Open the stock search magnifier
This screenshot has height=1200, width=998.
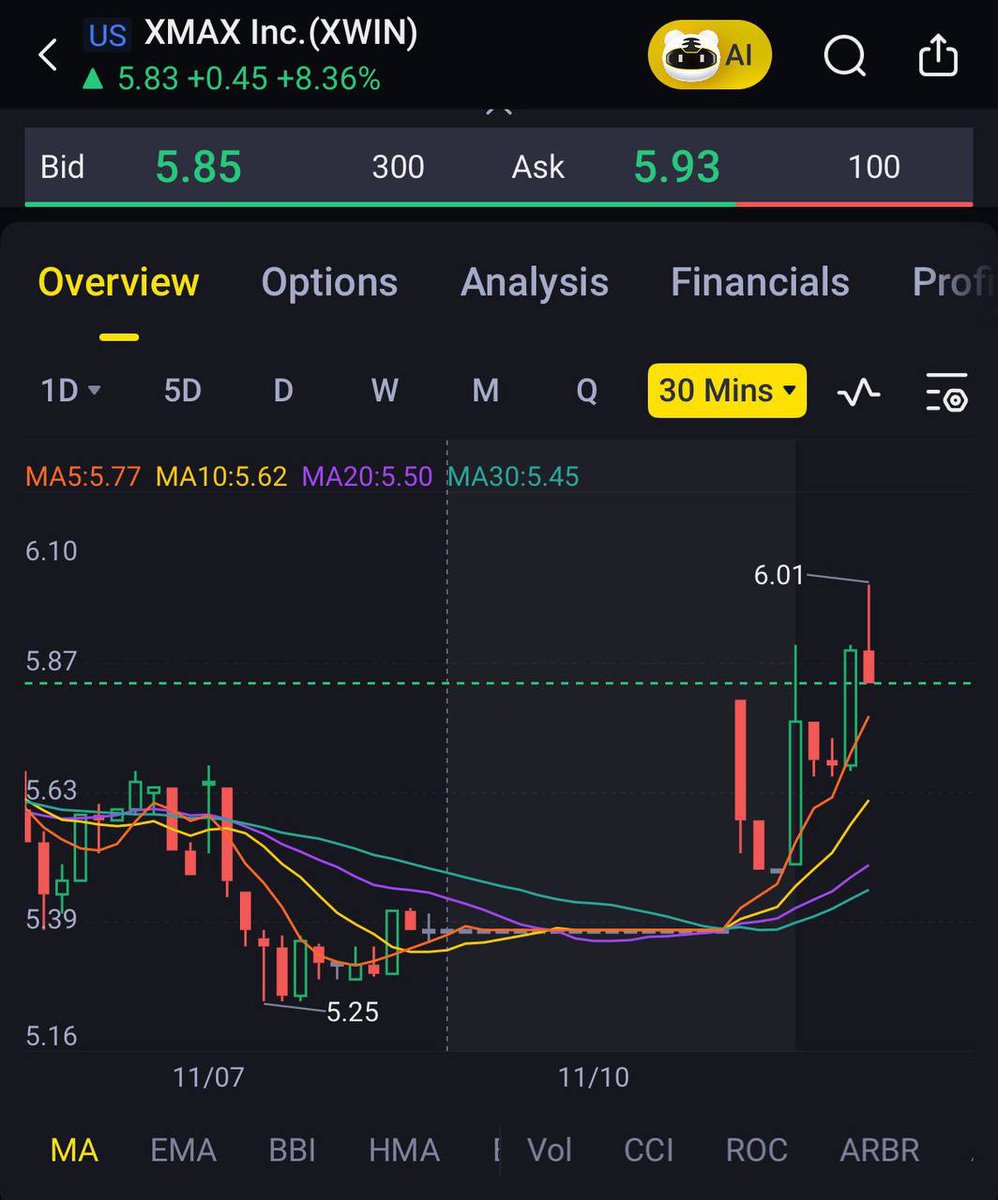pos(845,55)
